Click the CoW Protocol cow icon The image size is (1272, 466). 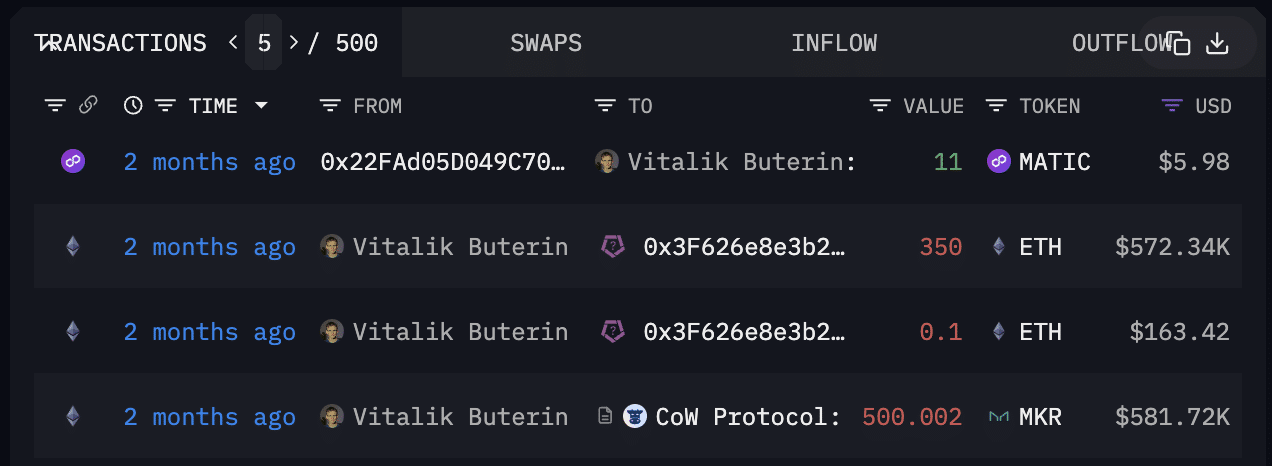(635, 416)
